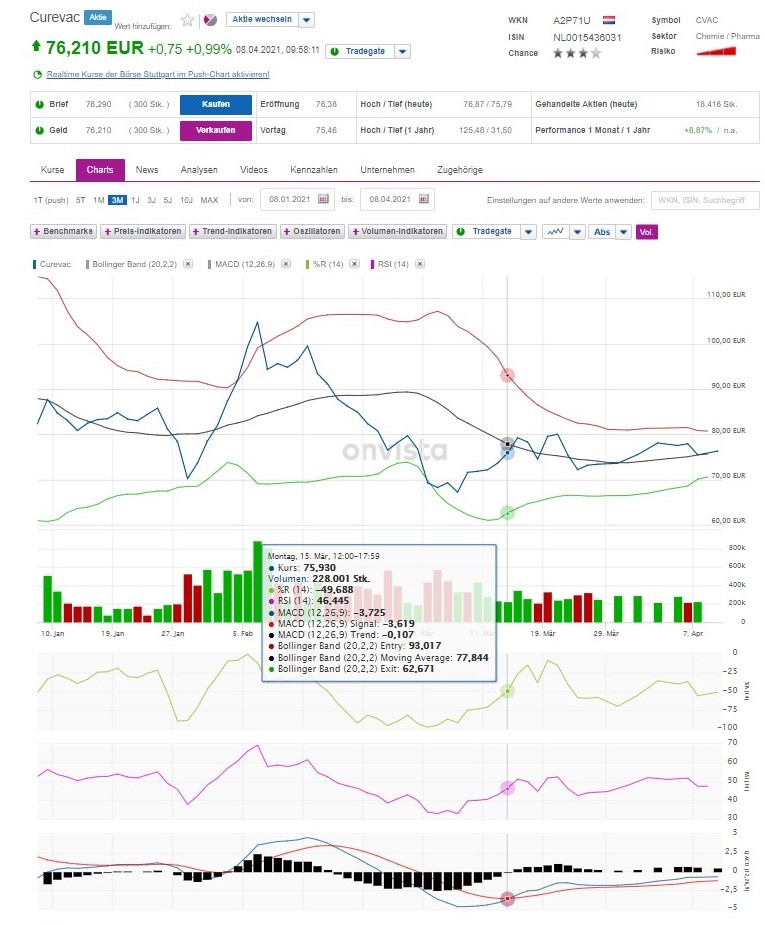Open the 'bis' date calendar picker icon
The image size is (765, 925).
pyautogui.click(x=423, y=199)
